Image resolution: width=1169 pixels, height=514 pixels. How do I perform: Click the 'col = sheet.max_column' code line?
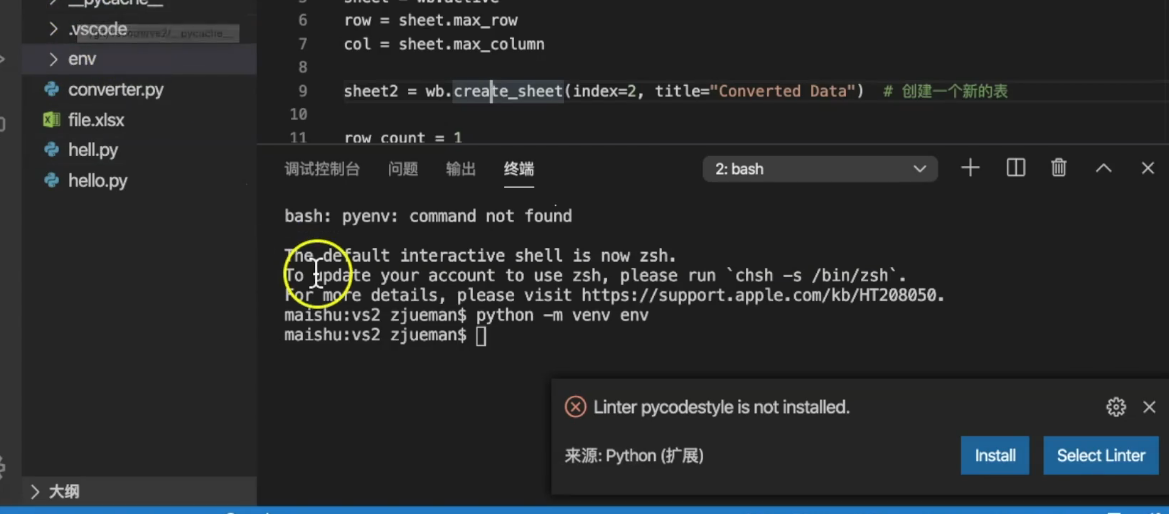(x=444, y=44)
